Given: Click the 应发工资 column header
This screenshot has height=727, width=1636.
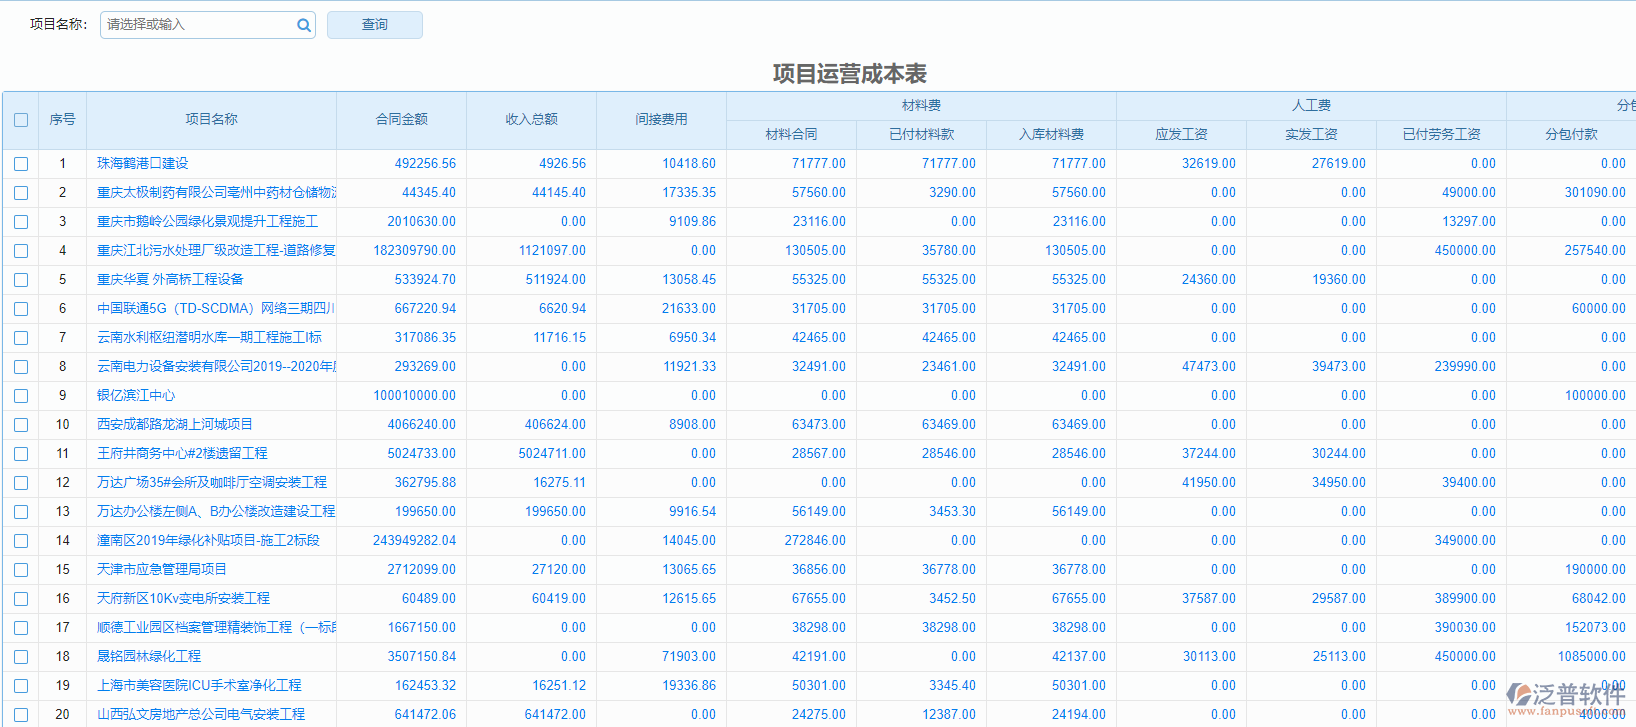Looking at the screenshot, I should [1181, 134].
